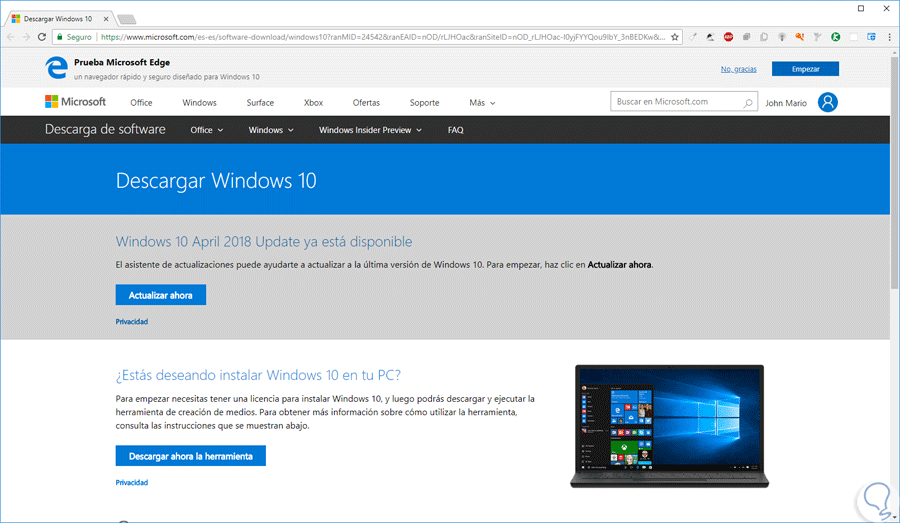Screen dimensions: 900x523
Task: Click the copy pages extension icon
Action: click(x=764, y=37)
